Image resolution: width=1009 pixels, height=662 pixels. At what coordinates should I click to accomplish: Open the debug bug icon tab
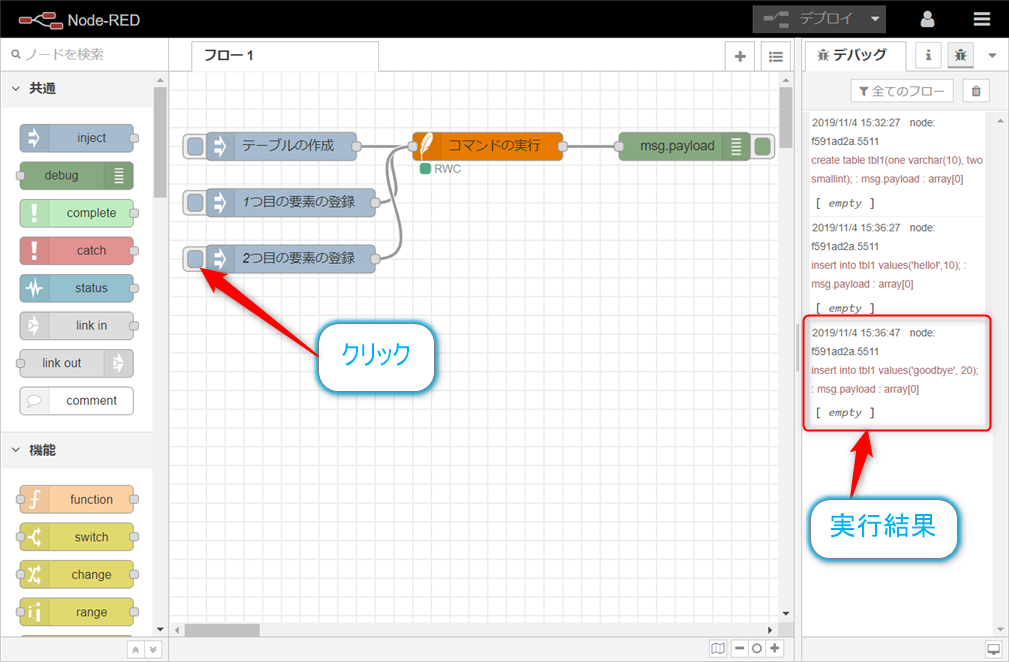click(960, 56)
